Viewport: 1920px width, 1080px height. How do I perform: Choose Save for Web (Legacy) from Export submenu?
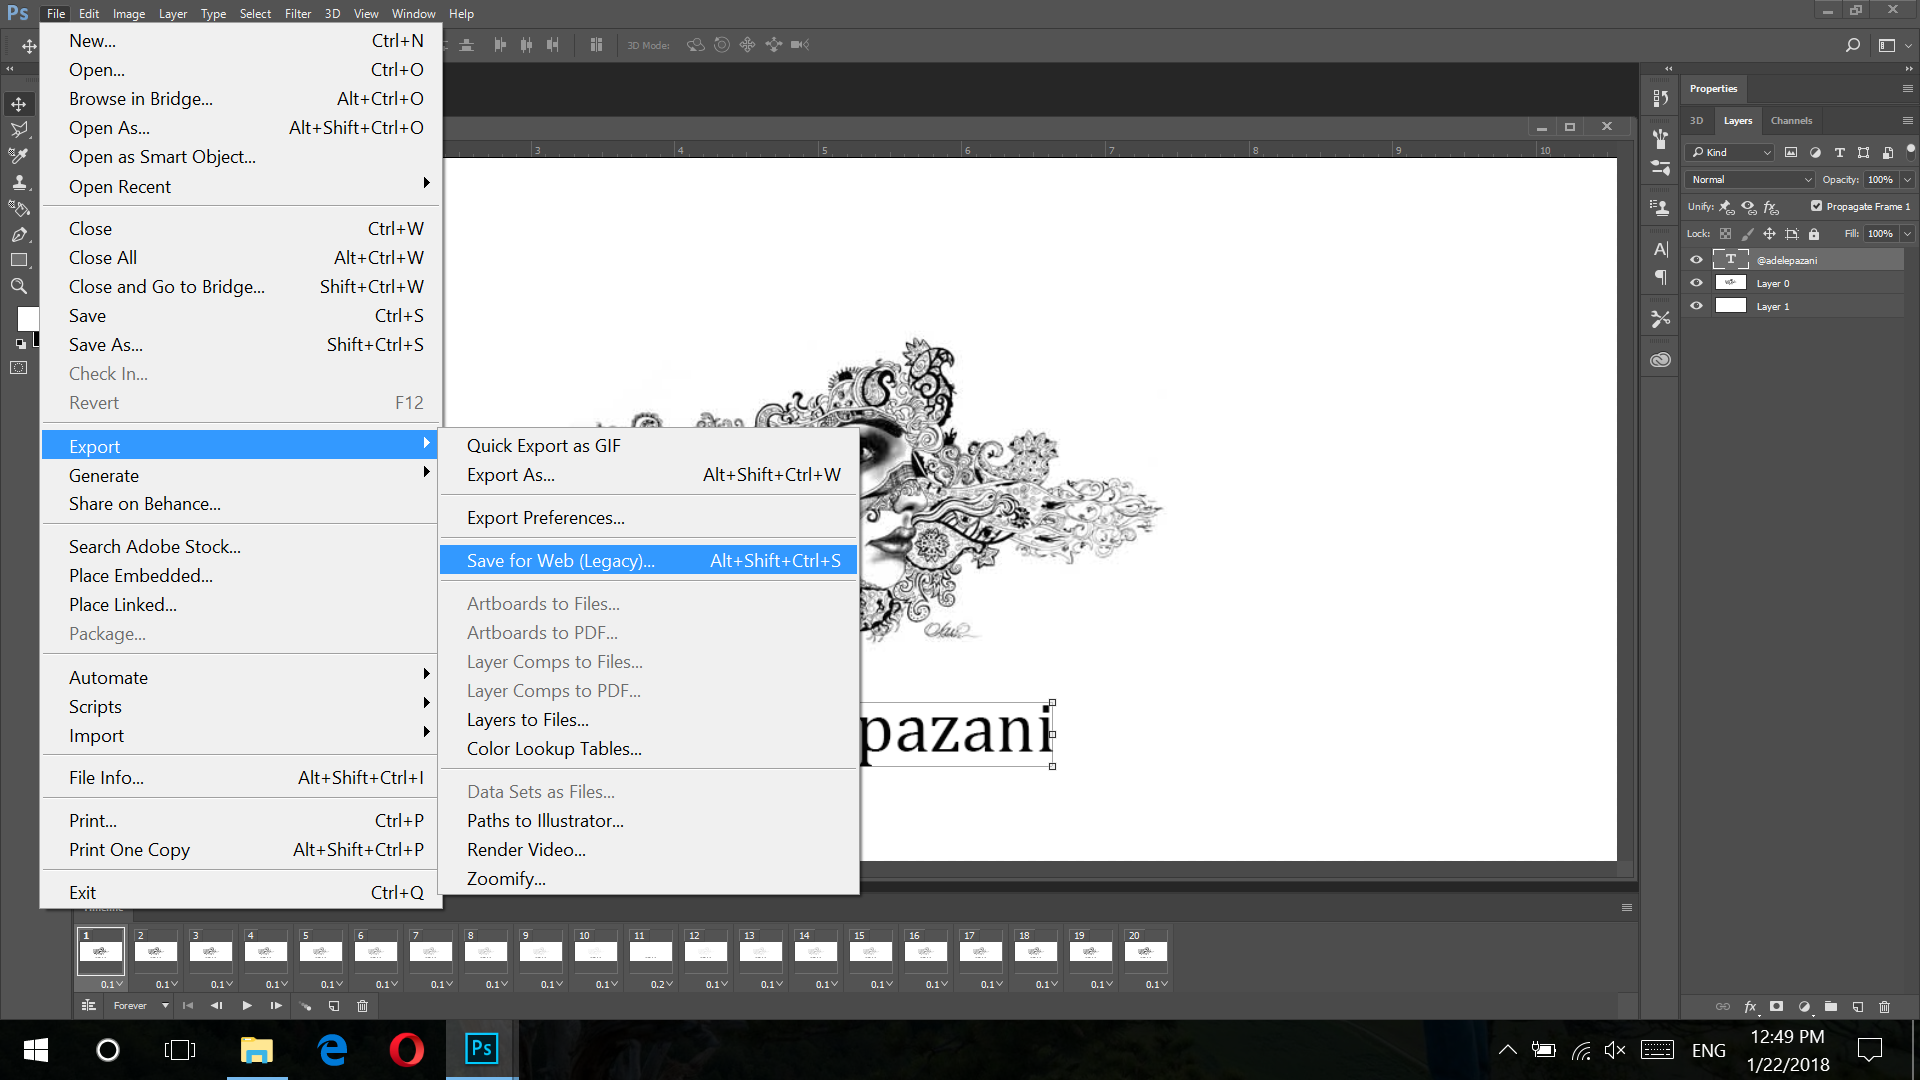[x=560, y=560]
